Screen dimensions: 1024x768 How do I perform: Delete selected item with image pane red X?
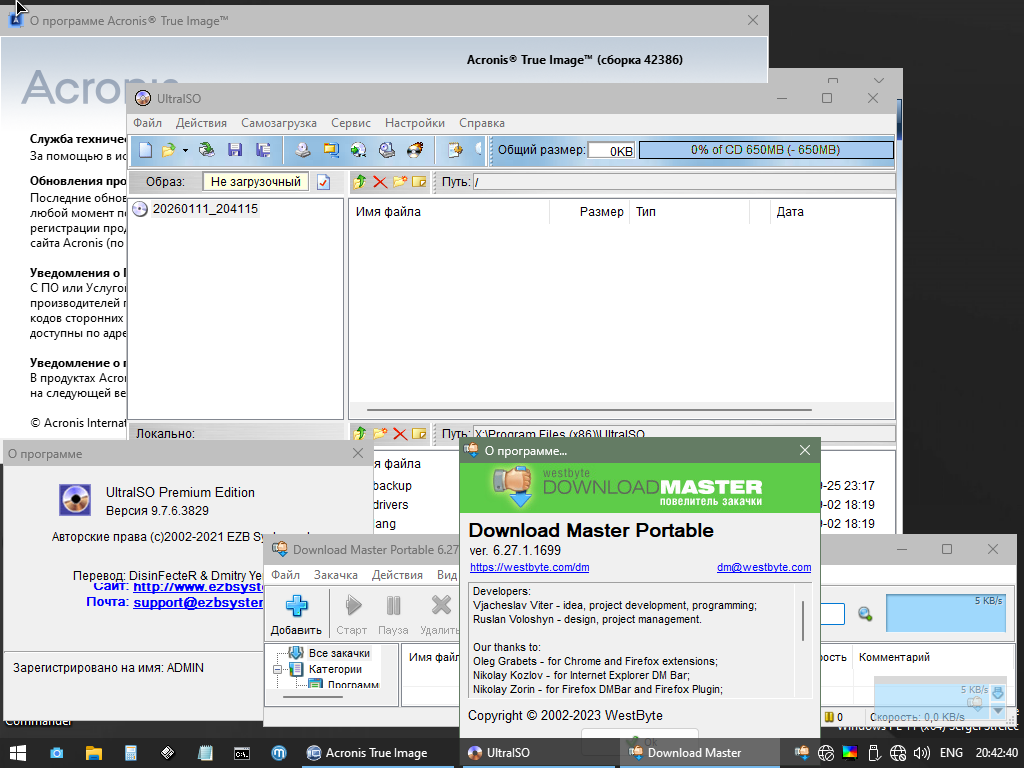coord(380,182)
